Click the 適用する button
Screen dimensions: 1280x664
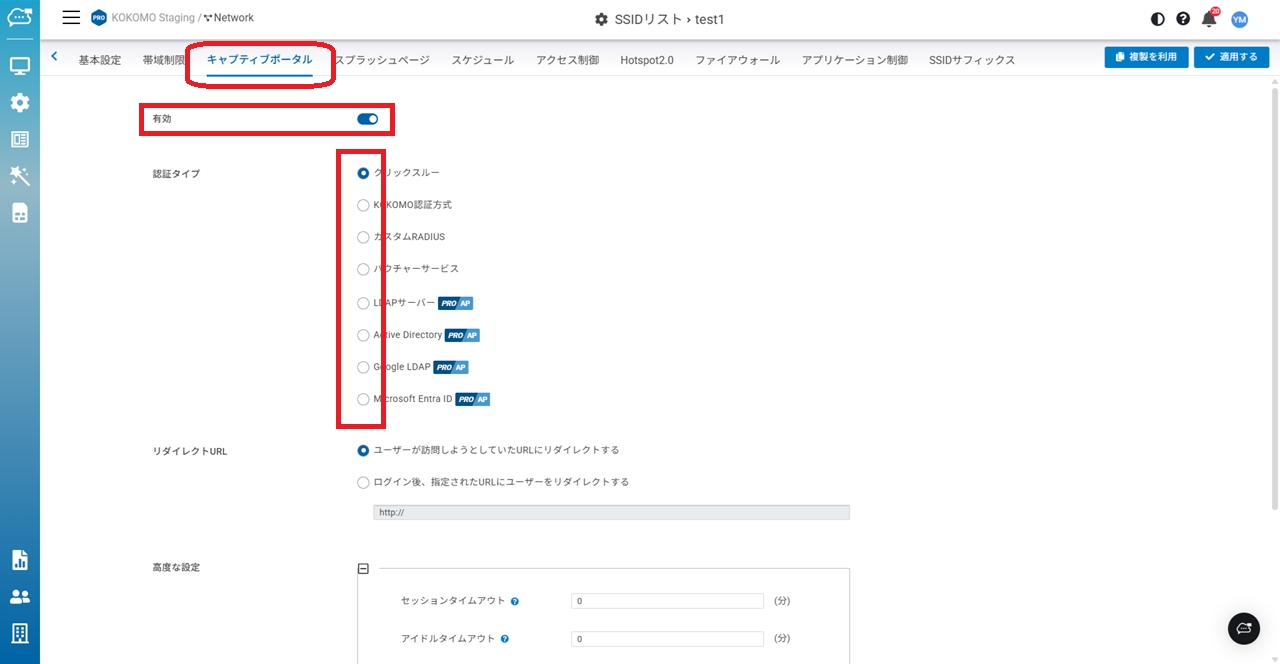point(1231,57)
